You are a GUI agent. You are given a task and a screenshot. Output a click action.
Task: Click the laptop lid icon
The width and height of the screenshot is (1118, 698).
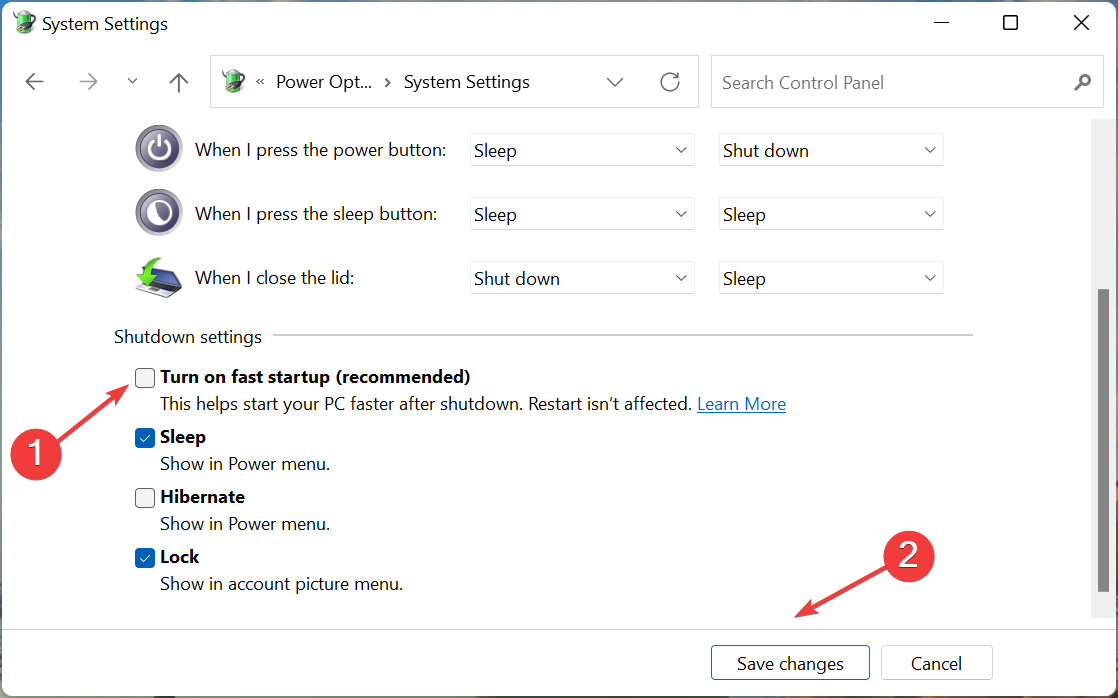pos(158,277)
